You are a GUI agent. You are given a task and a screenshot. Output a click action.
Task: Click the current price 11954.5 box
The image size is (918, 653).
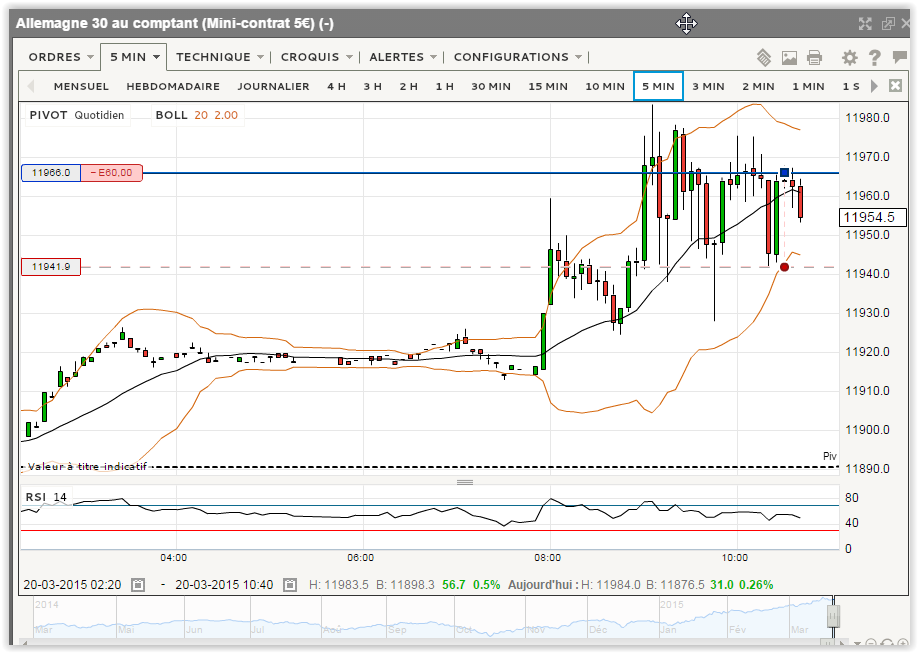click(872, 217)
